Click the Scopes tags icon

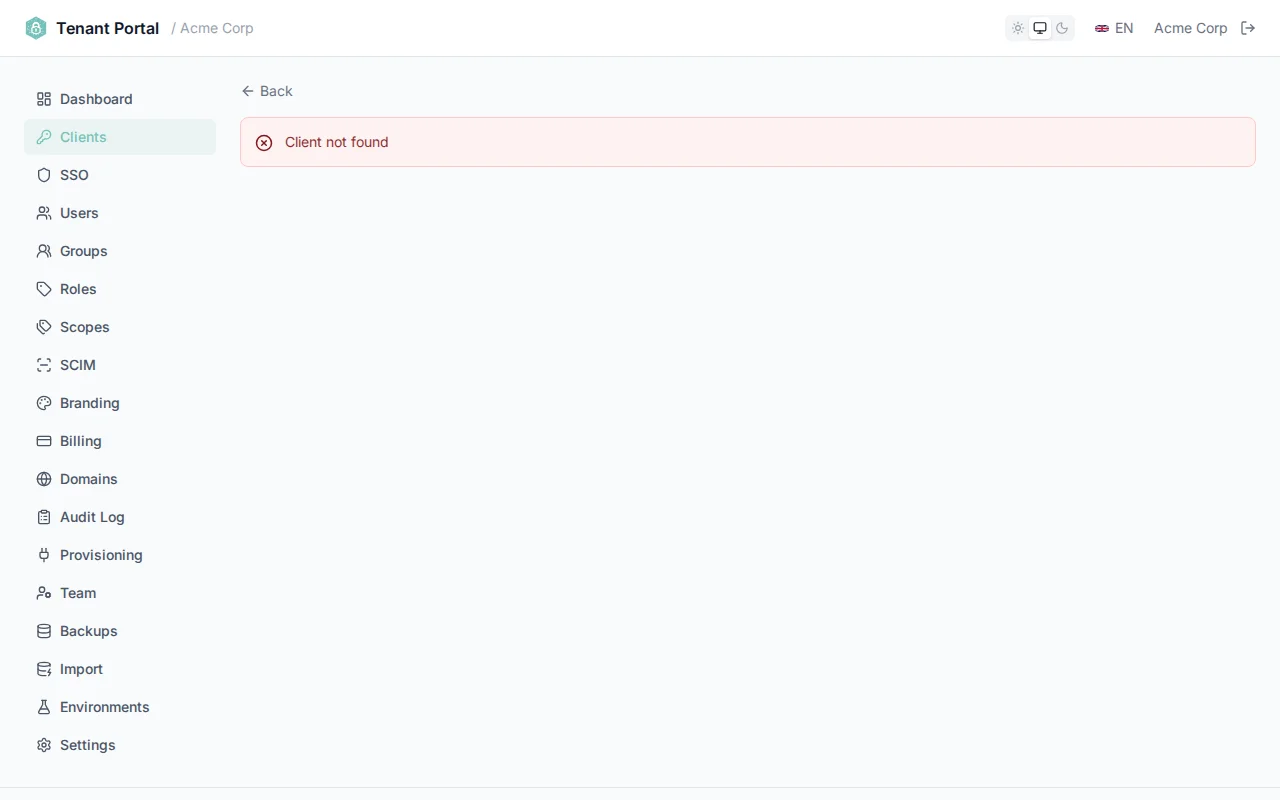coord(44,327)
